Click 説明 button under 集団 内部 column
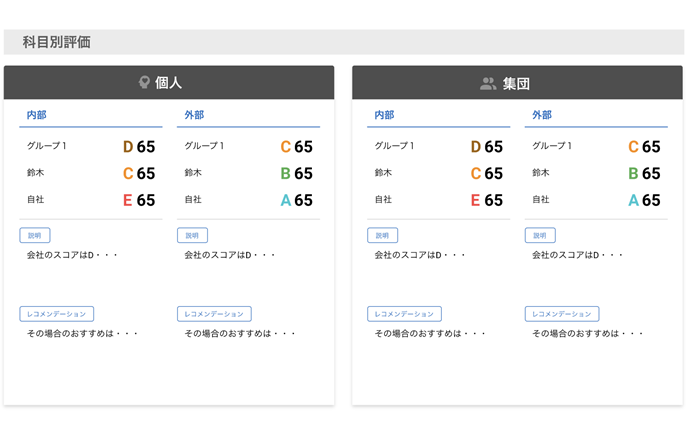This screenshot has width=688, height=437. 382,236
